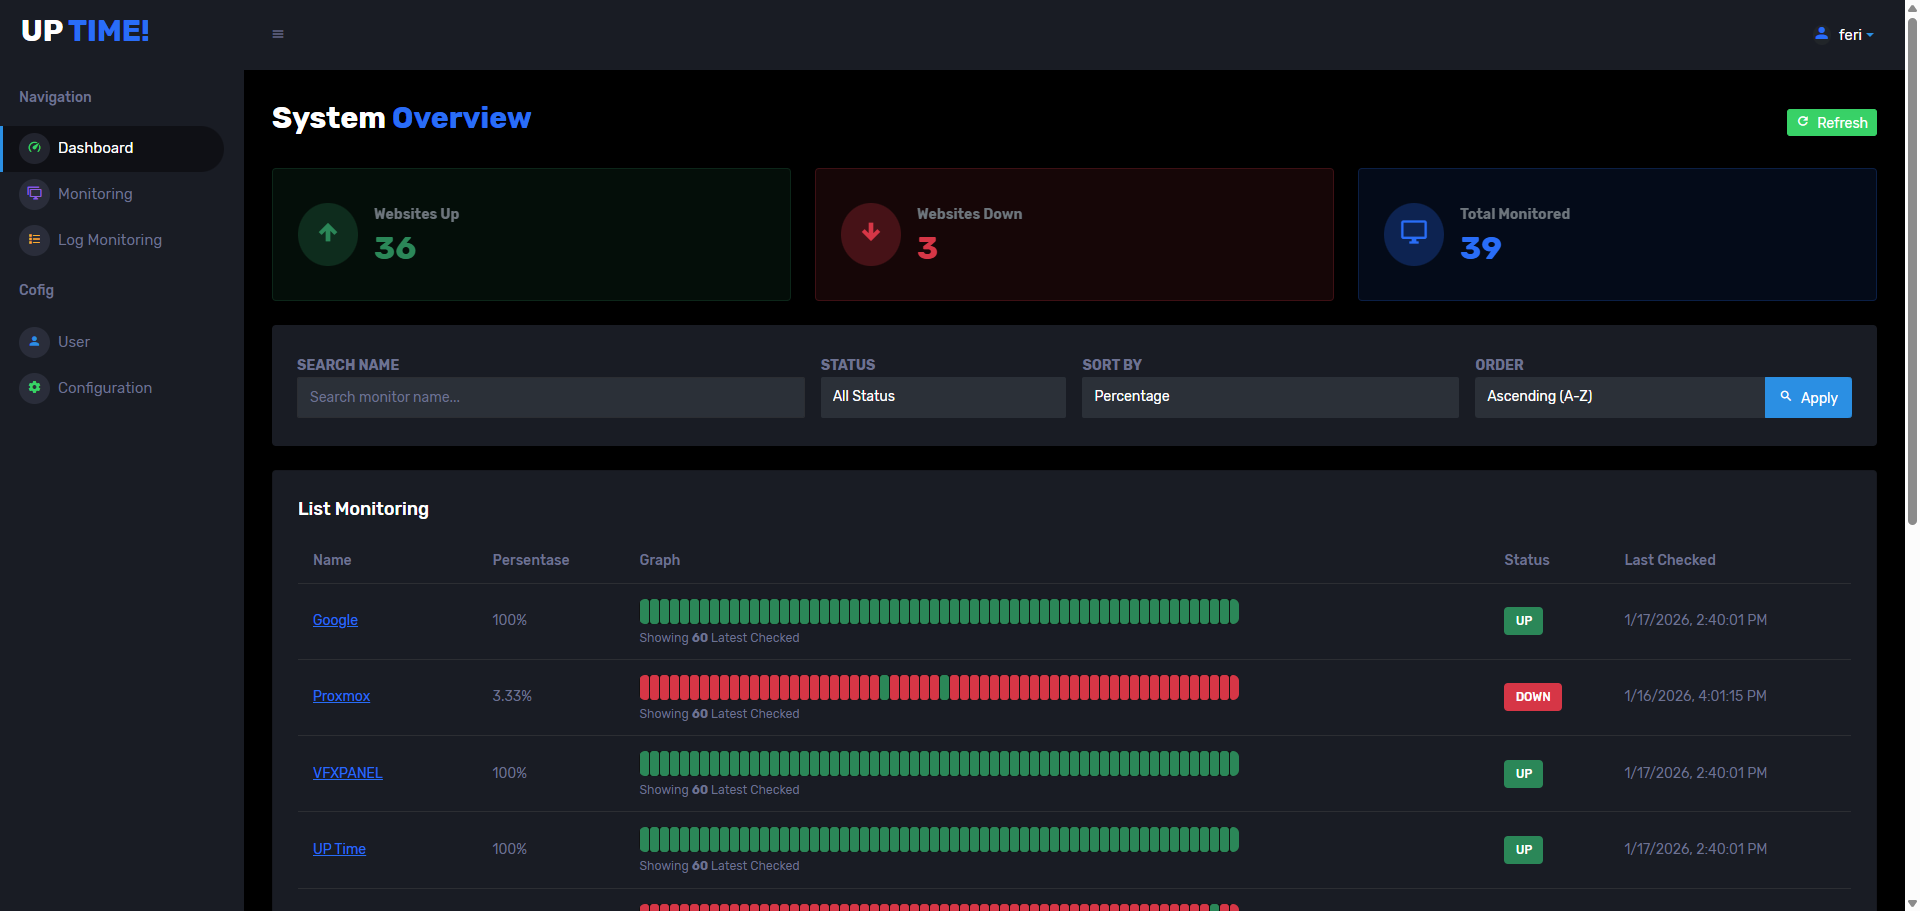This screenshot has height=911, width=1920.
Task: Expand the Ascending (A-Z) order dropdown
Action: (1618, 397)
